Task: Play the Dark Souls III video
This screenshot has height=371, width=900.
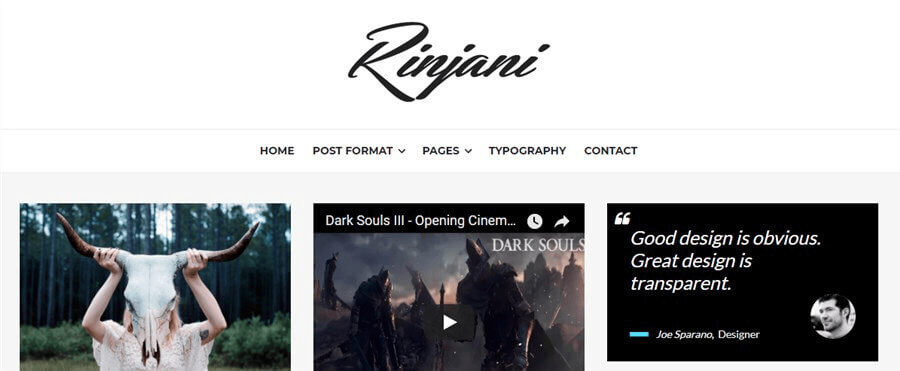Action: [x=449, y=322]
